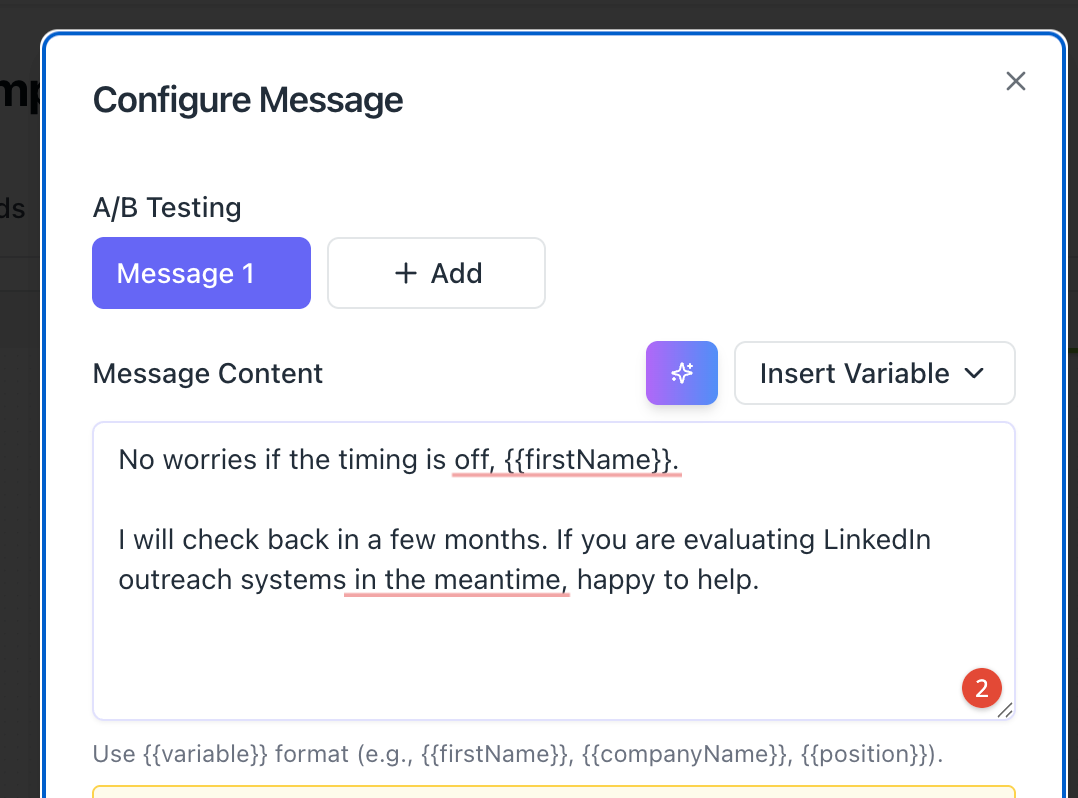
Task: Click the AI sparkle generate button
Action: pyautogui.click(x=682, y=373)
